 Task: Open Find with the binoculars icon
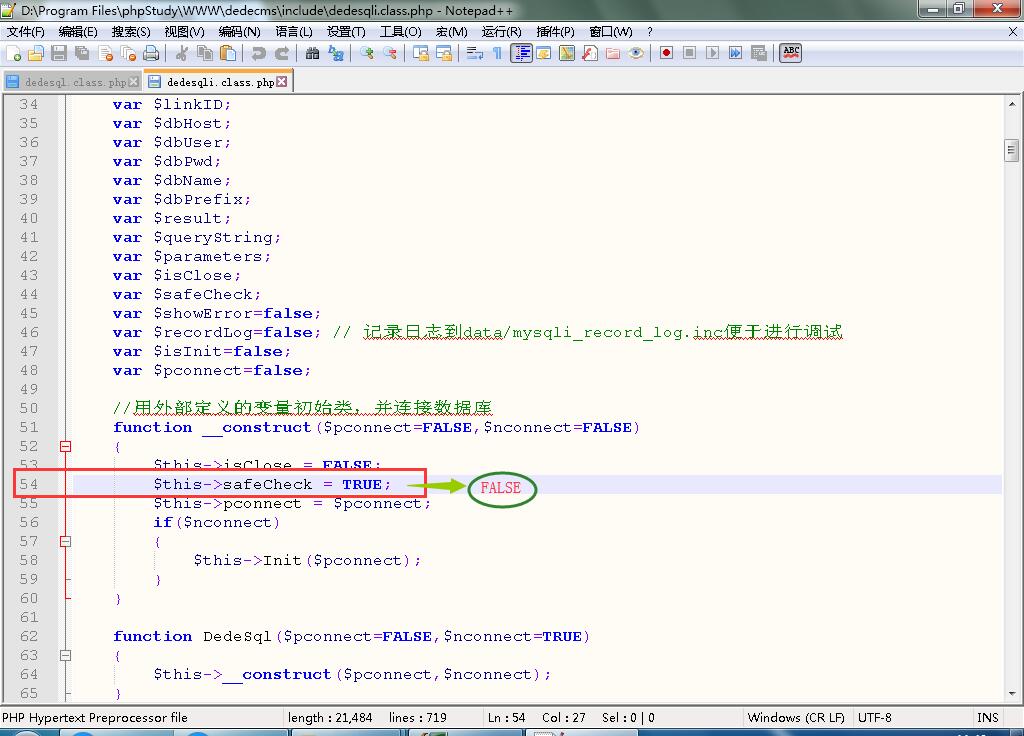[x=311, y=53]
